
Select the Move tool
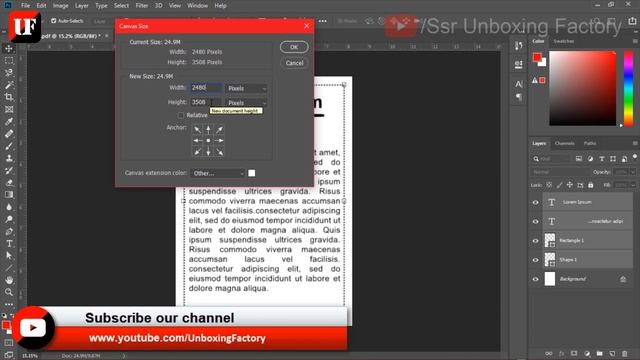pyautogui.click(x=9, y=49)
